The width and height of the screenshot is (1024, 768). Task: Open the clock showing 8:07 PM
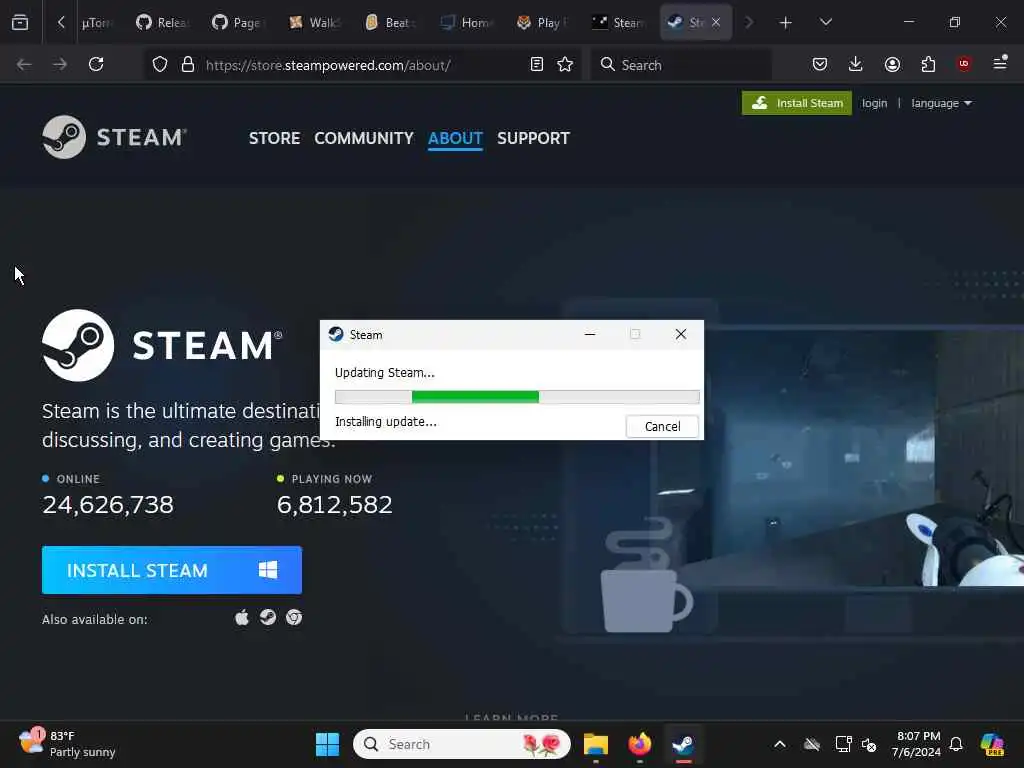916,744
